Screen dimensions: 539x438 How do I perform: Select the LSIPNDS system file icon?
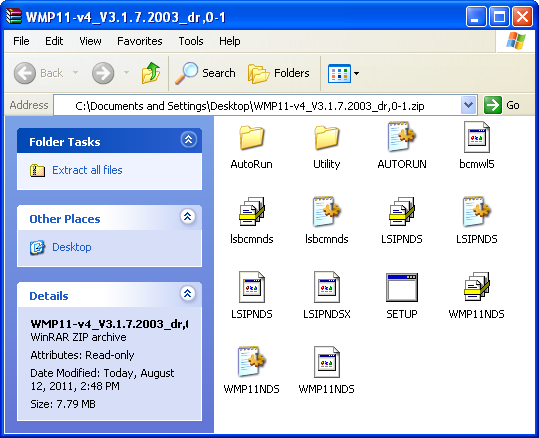click(x=252, y=287)
